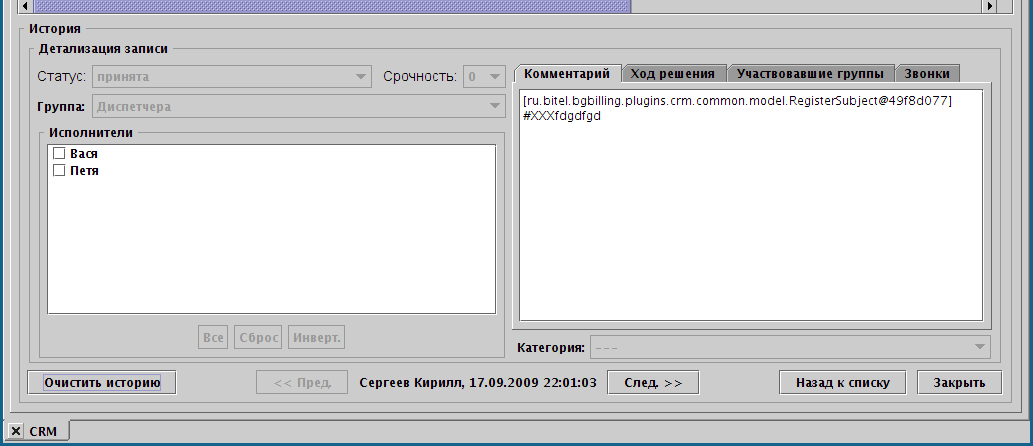Switch to the Комментарий tab

(567, 74)
